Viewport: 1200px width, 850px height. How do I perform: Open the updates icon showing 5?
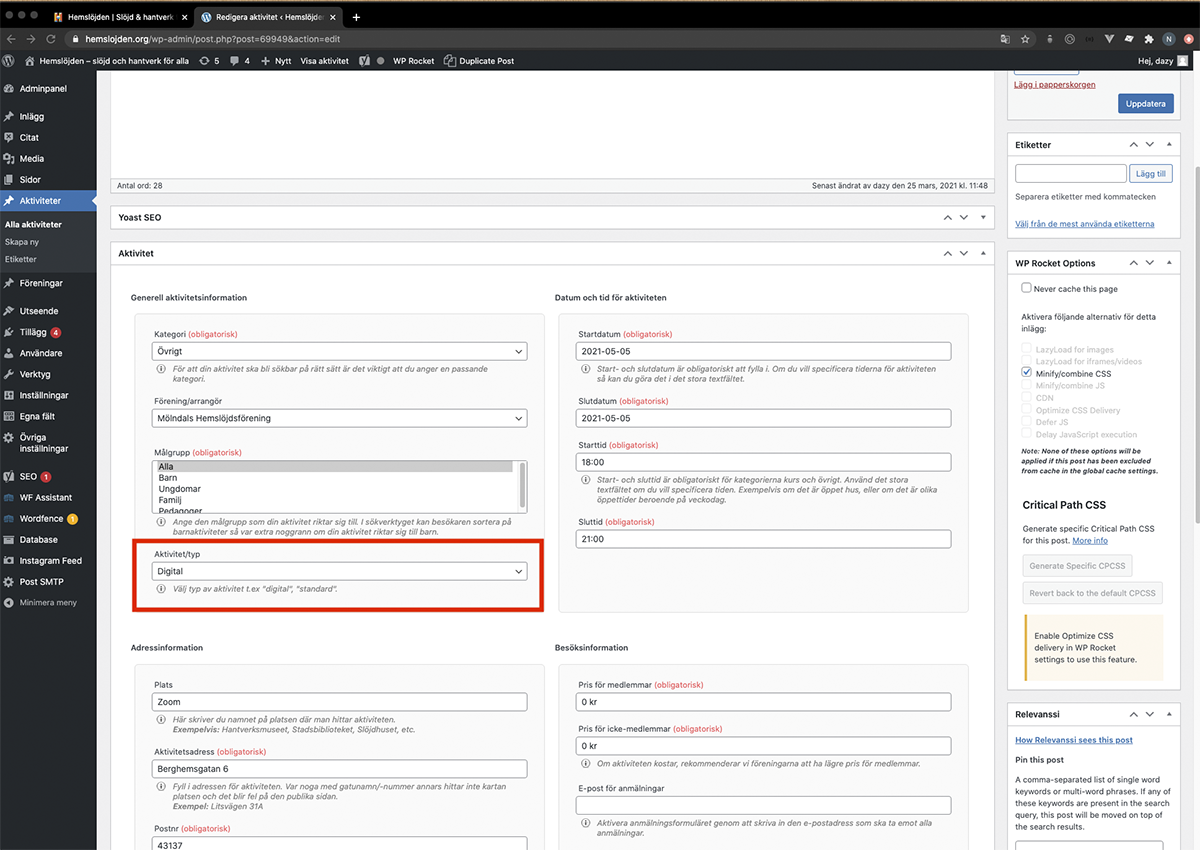tap(209, 61)
